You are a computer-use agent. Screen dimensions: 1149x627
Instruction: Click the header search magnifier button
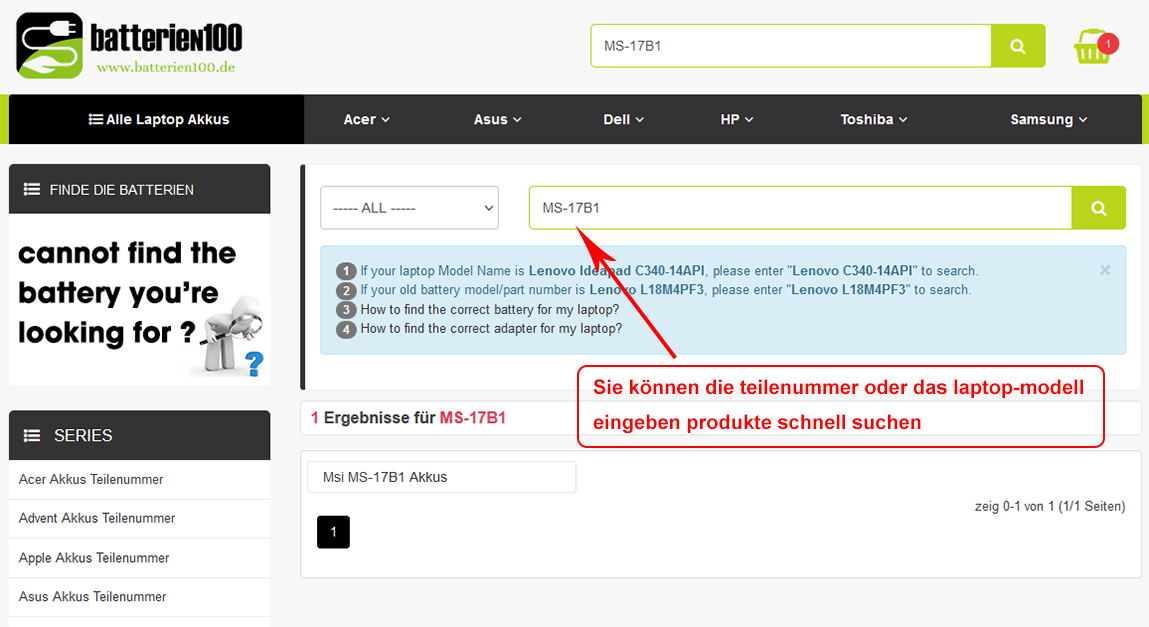click(x=1018, y=46)
